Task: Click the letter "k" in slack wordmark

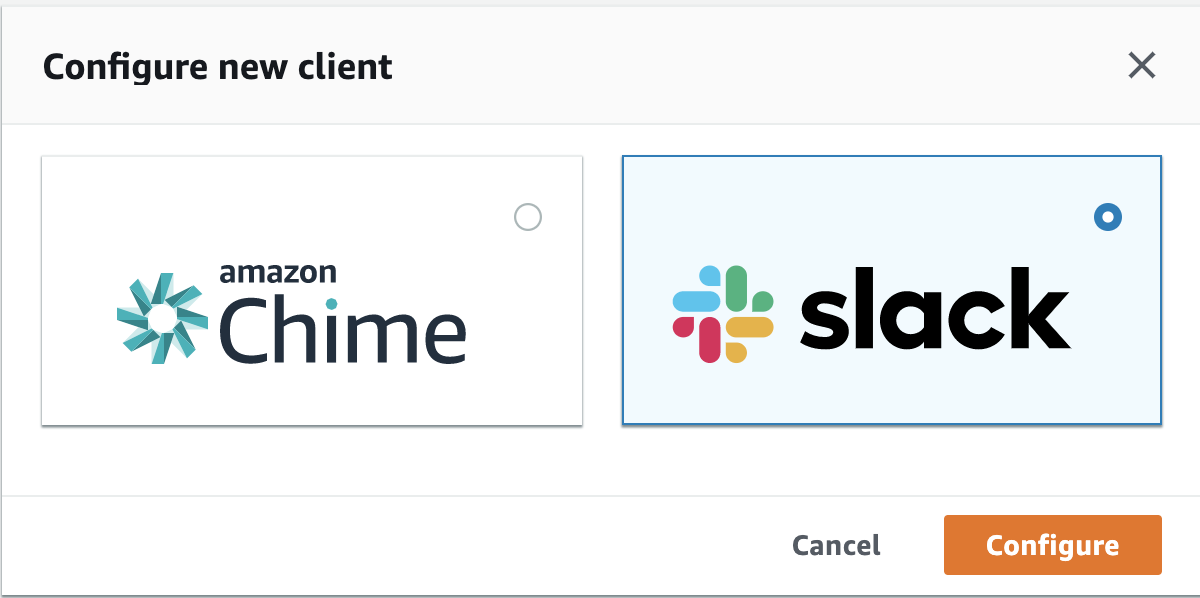Action: (x=1036, y=309)
